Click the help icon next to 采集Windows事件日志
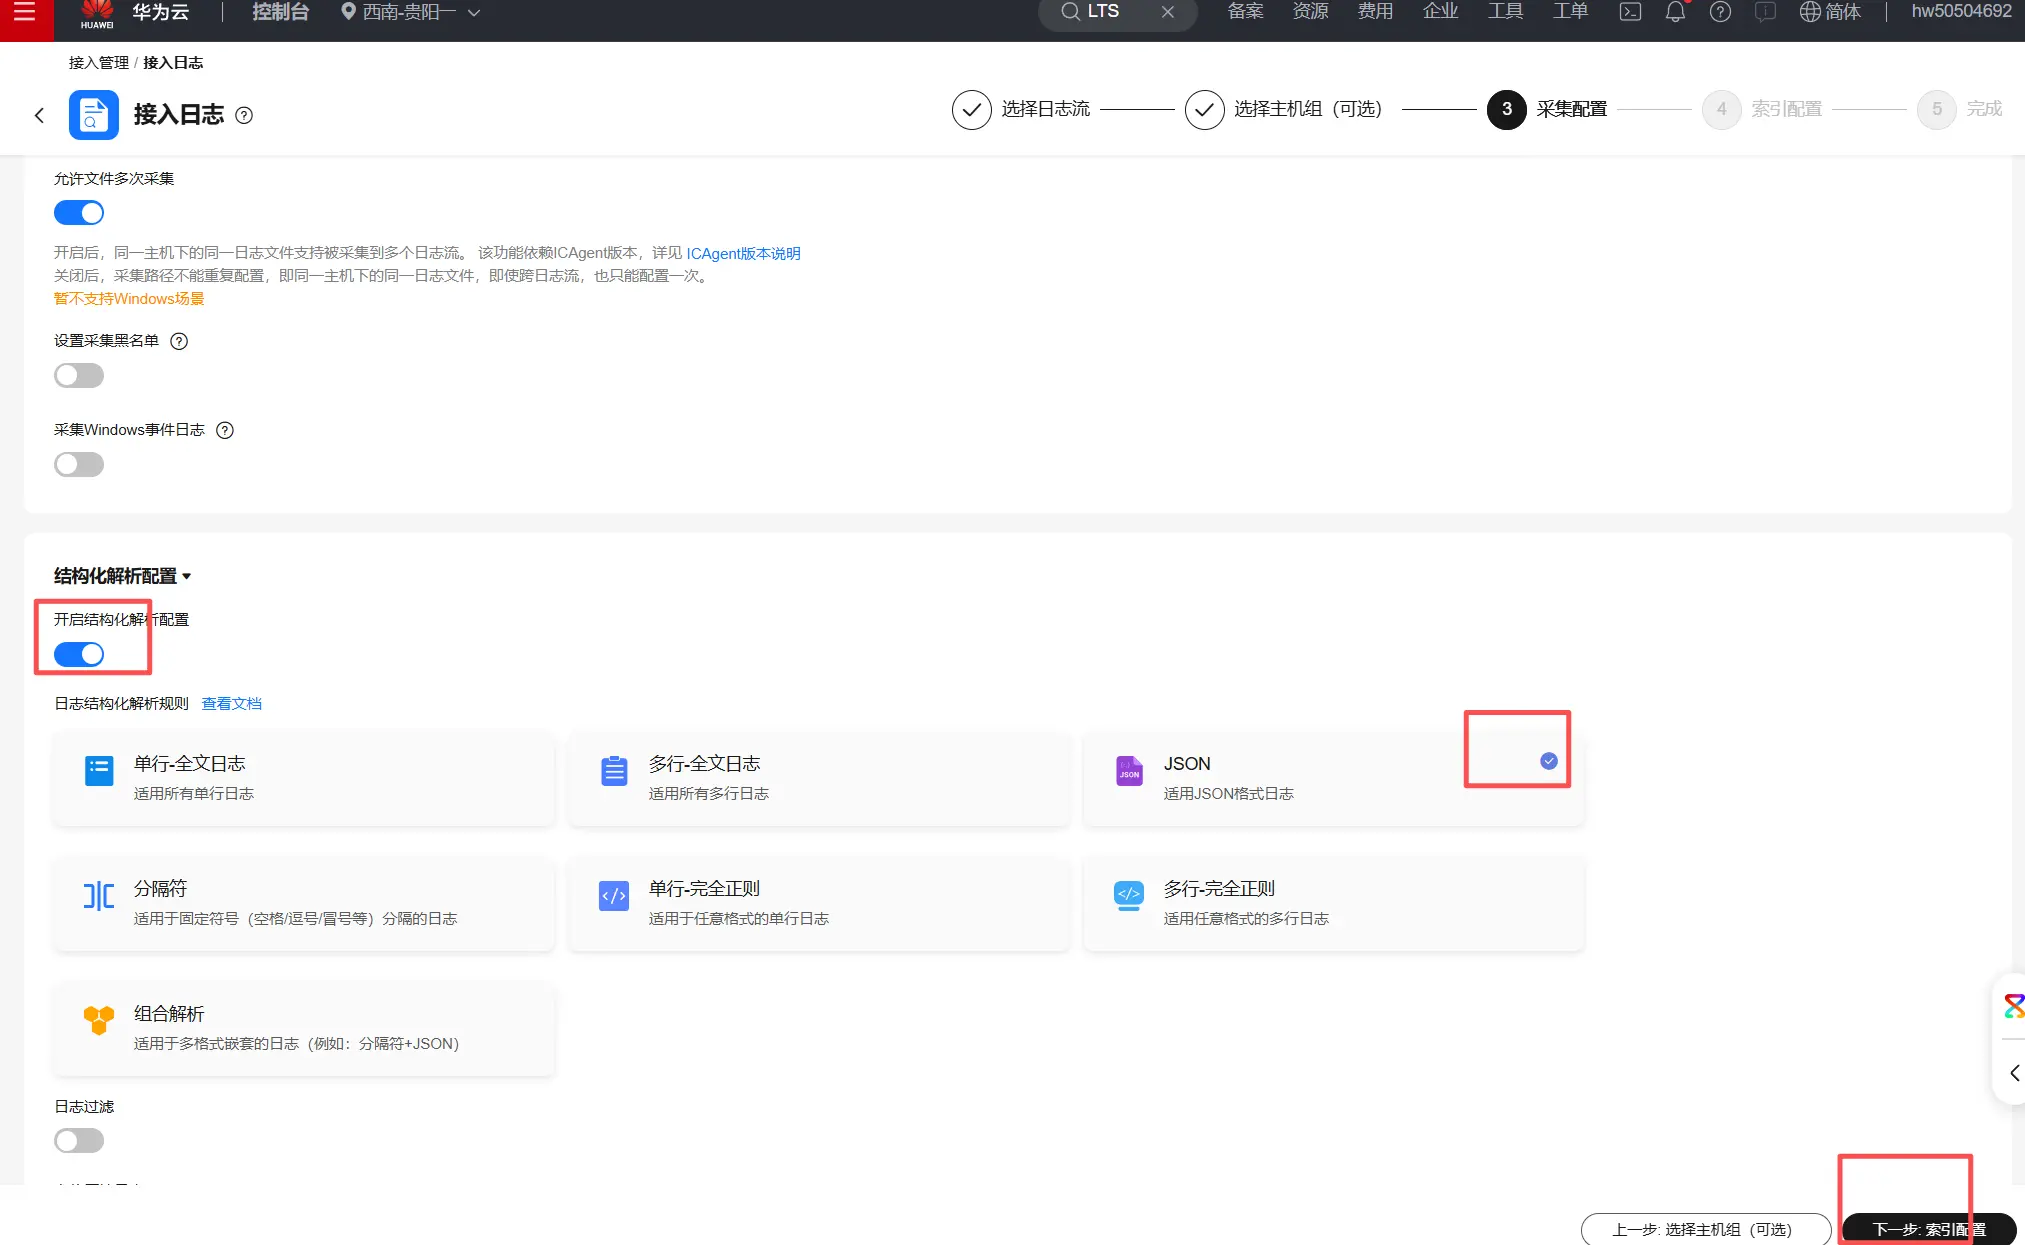This screenshot has width=2025, height=1245. pyautogui.click(x=225, y=430)
